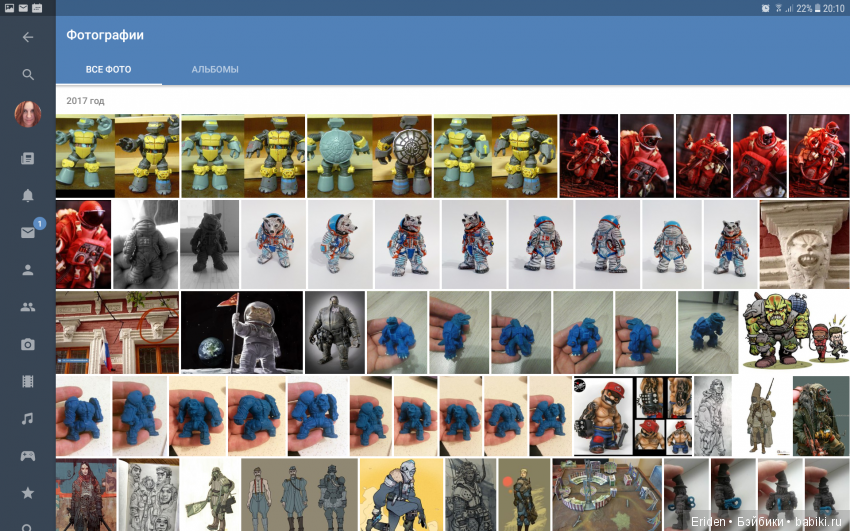The height and width of the screenshot is (531, 850).
Task: Open the friends single-person icon
Action: point(28,270)
